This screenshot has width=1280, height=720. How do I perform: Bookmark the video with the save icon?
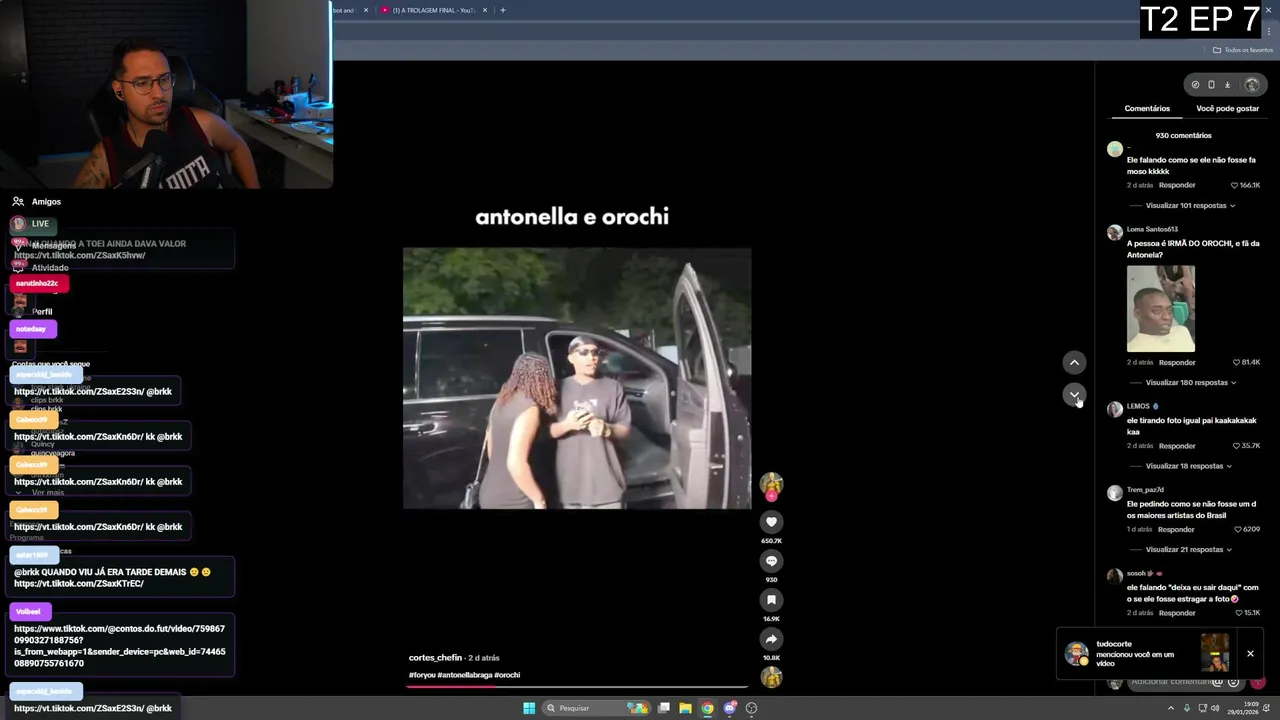[x=771, y=600]
